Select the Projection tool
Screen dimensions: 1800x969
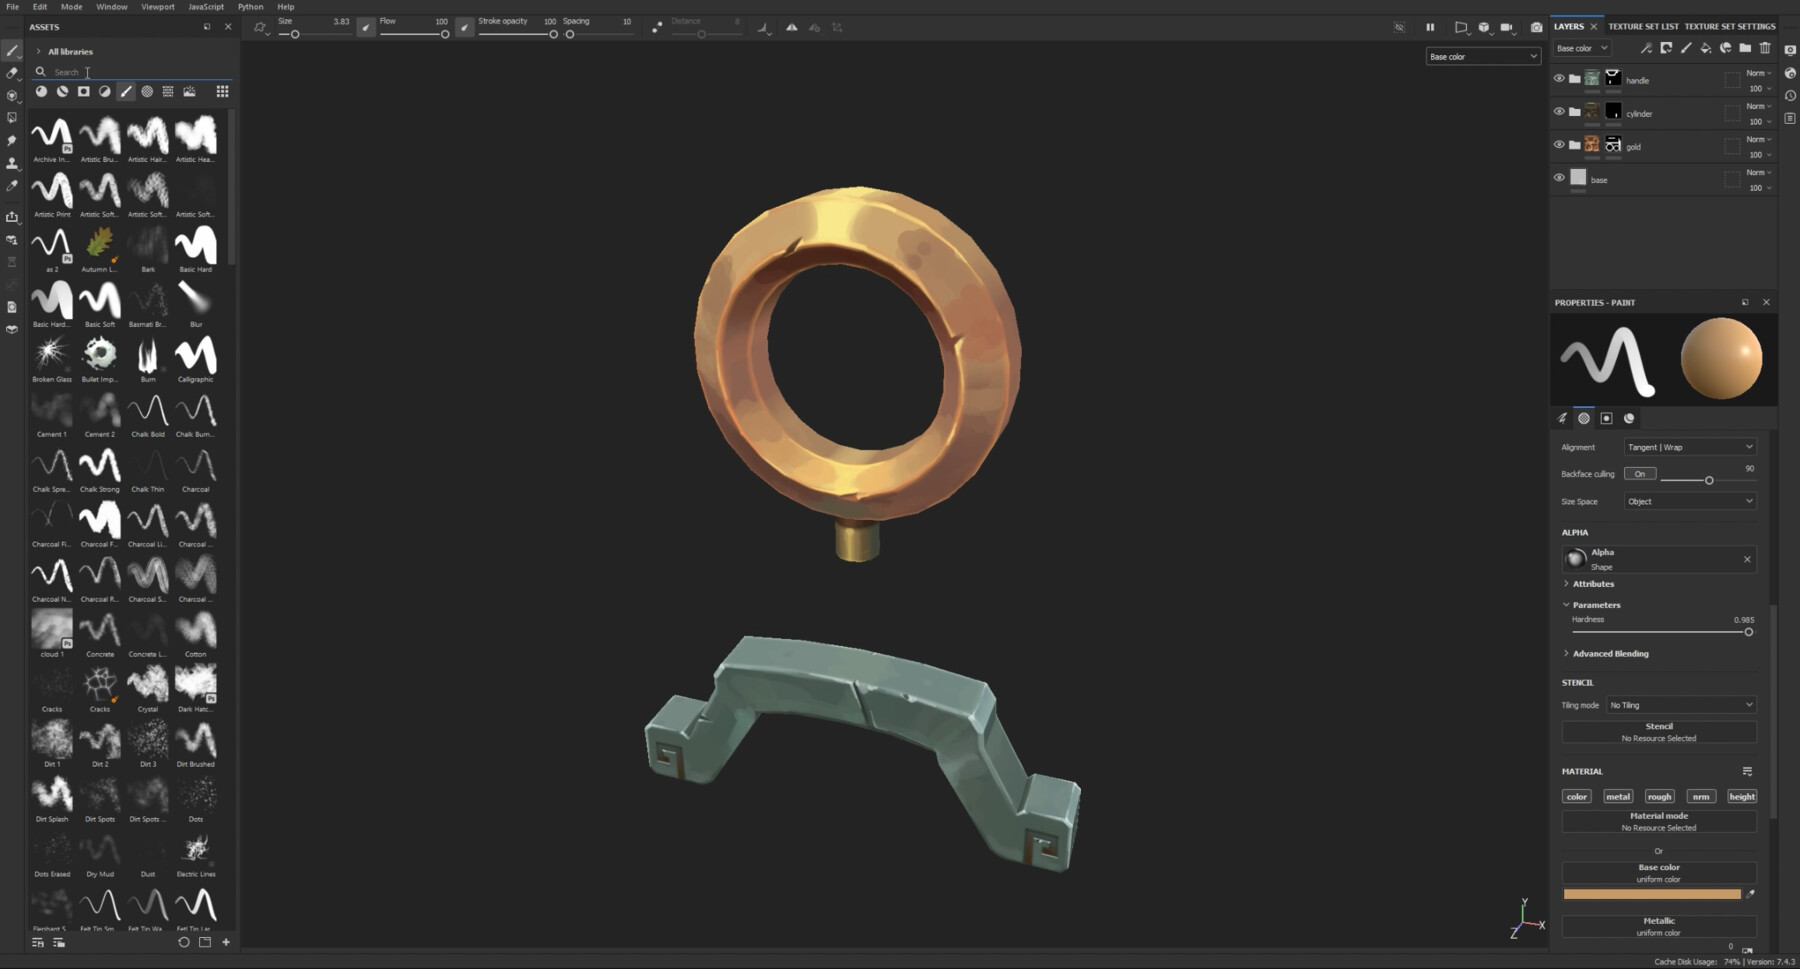pyautogui.click(x=12, y=96)
